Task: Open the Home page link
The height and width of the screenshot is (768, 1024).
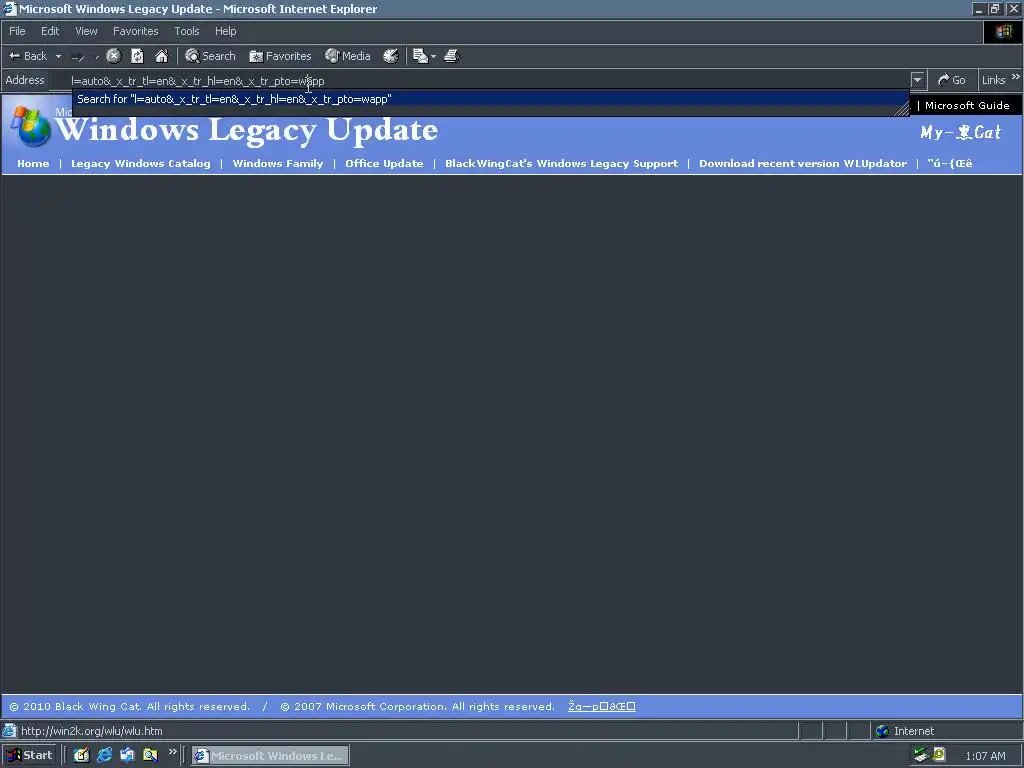Action: pyautogui.click(x=33, y=163)
